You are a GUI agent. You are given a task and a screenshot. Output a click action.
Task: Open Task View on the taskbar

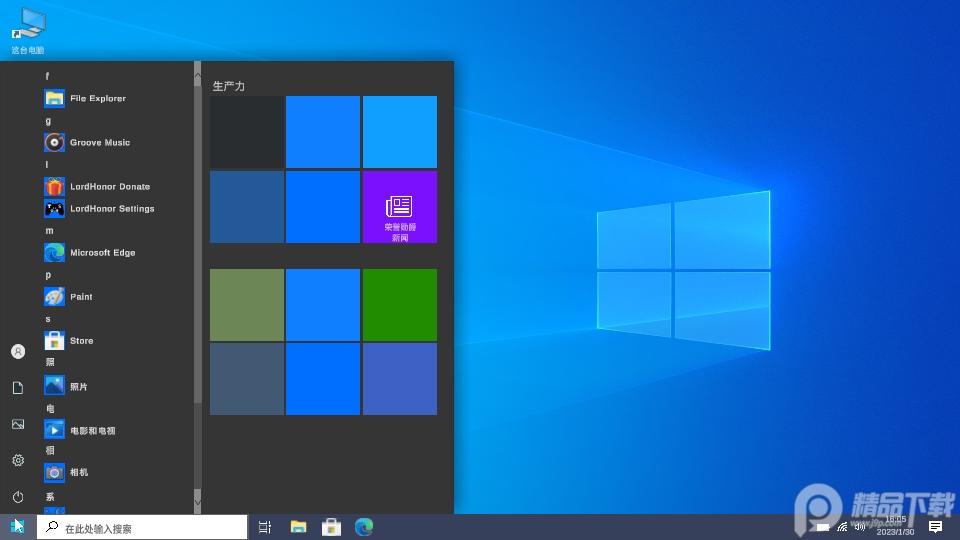coord(265,527)
